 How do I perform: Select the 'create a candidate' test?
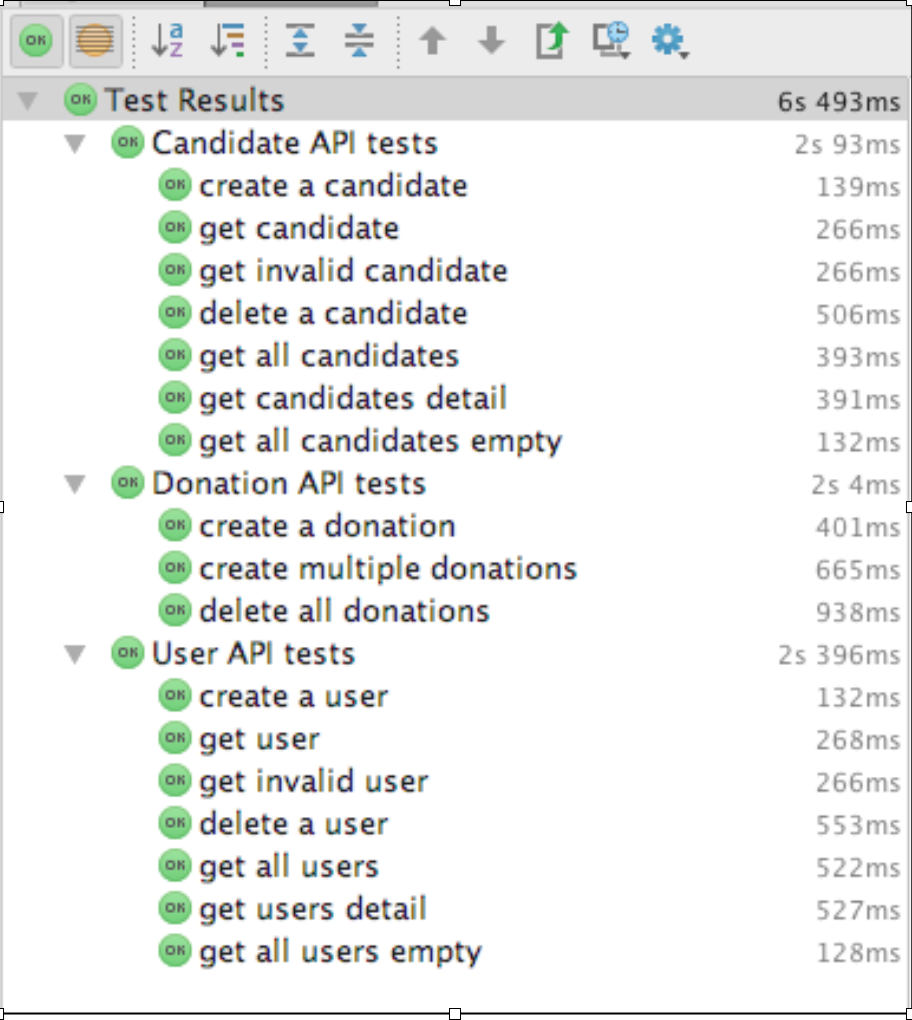pos(333,186)
